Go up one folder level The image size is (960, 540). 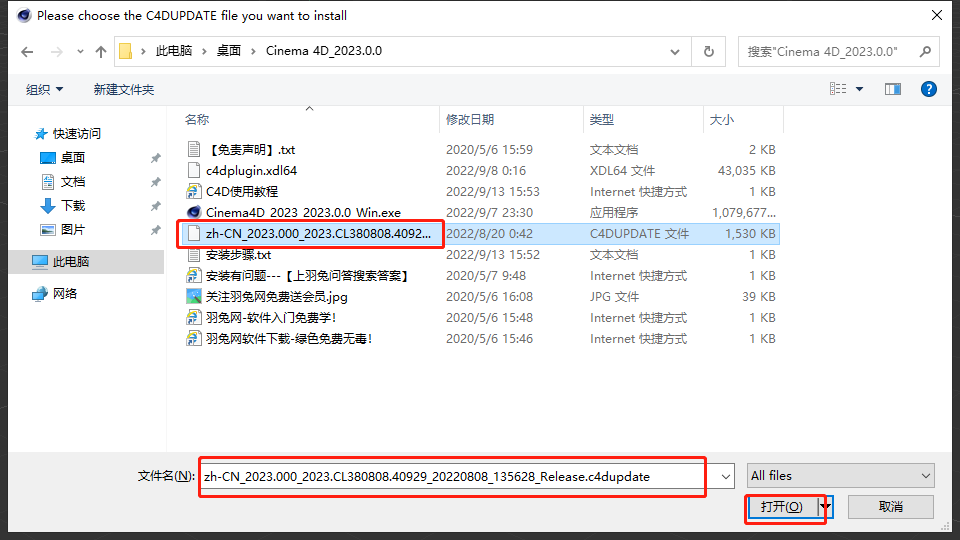[101, 52]
